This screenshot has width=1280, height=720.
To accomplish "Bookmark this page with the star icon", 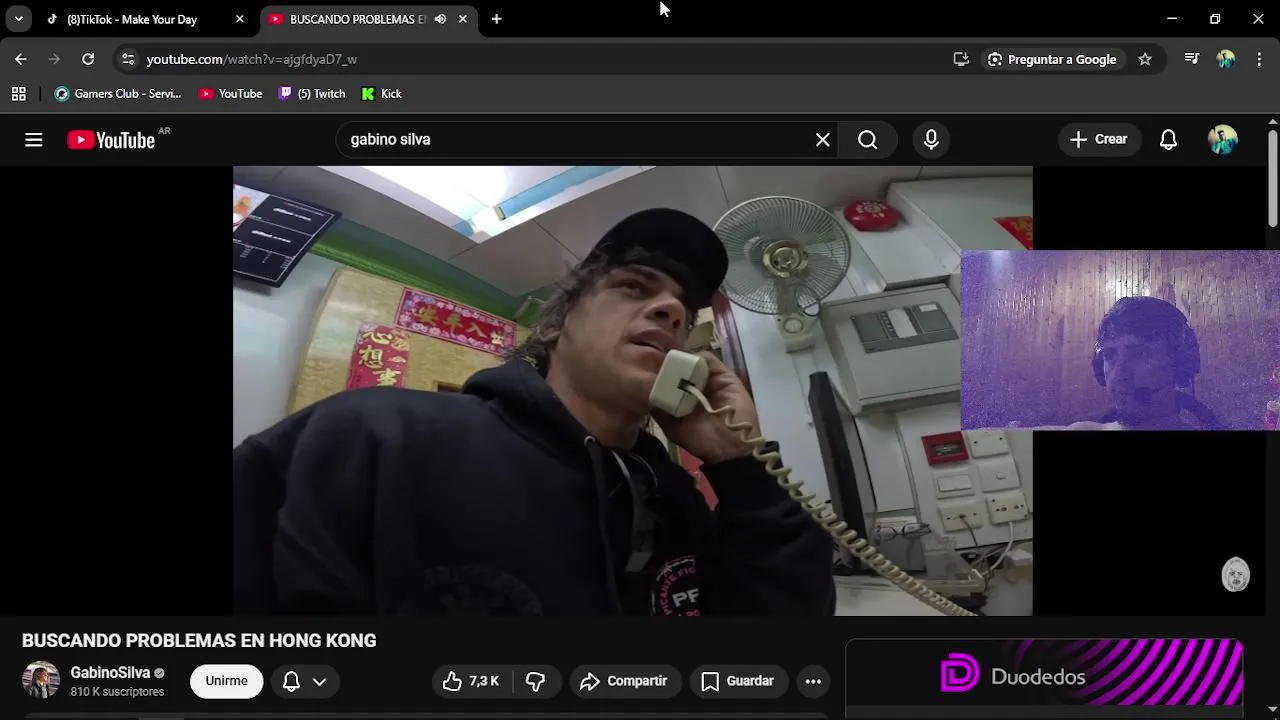I will tap(1145, 59).
